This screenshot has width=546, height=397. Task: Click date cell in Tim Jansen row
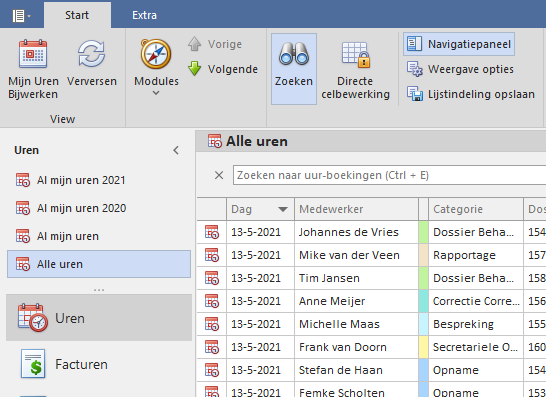[260, 278]
